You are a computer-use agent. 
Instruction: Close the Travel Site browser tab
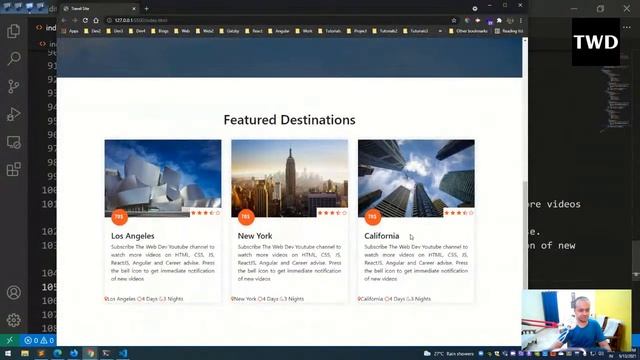(134, 9)
